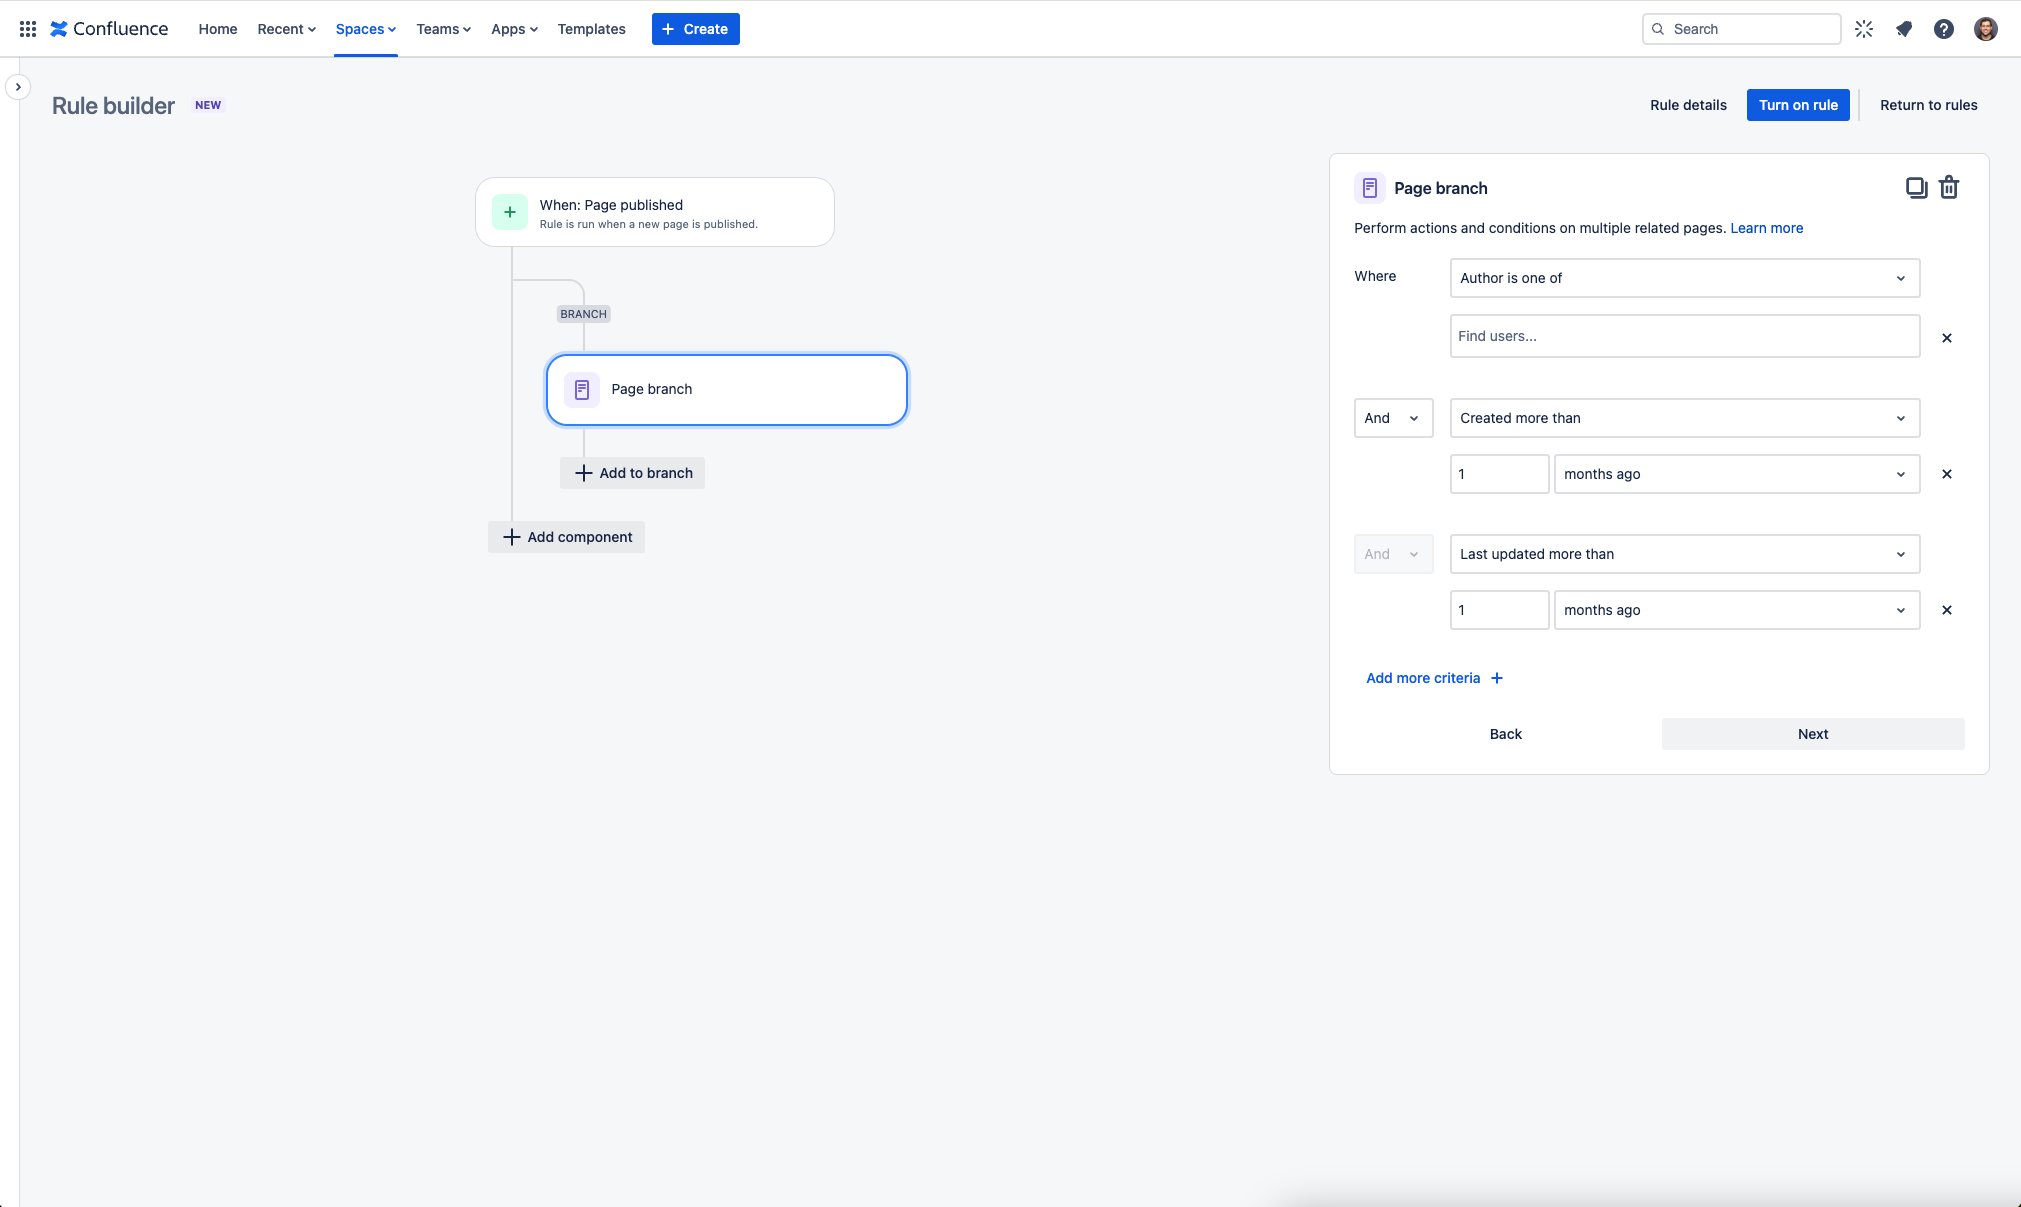Click the blue Create button
The height and width of the screenshot is (1207, 2021).
pyautogui.click(x=696, y=29)
